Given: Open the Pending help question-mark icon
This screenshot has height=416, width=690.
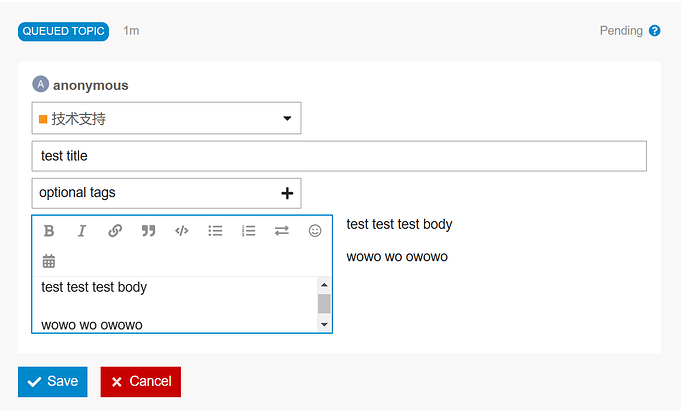Looking at the screenshot, I should click(654, 31).
